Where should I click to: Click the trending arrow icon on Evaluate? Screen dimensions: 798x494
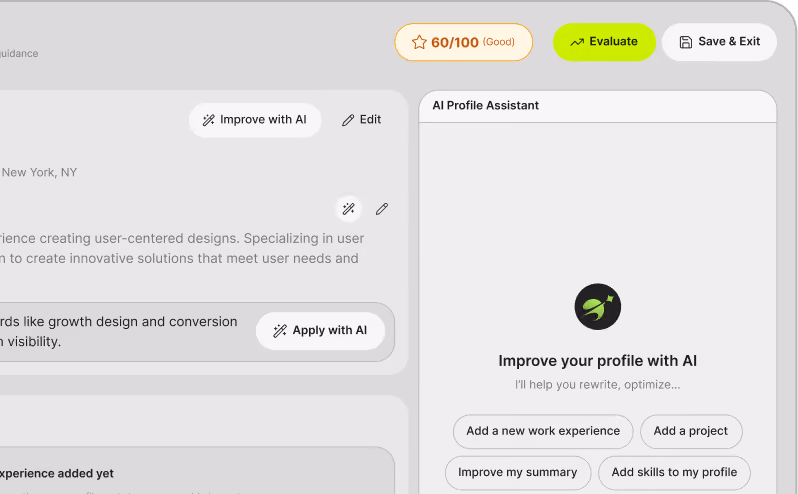pyautogui.click(x=577, y=42)
